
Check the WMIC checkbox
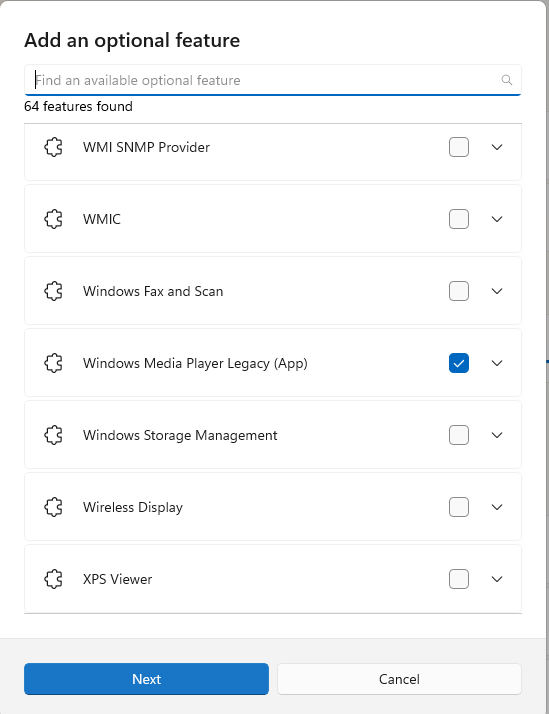coord(459,219)
